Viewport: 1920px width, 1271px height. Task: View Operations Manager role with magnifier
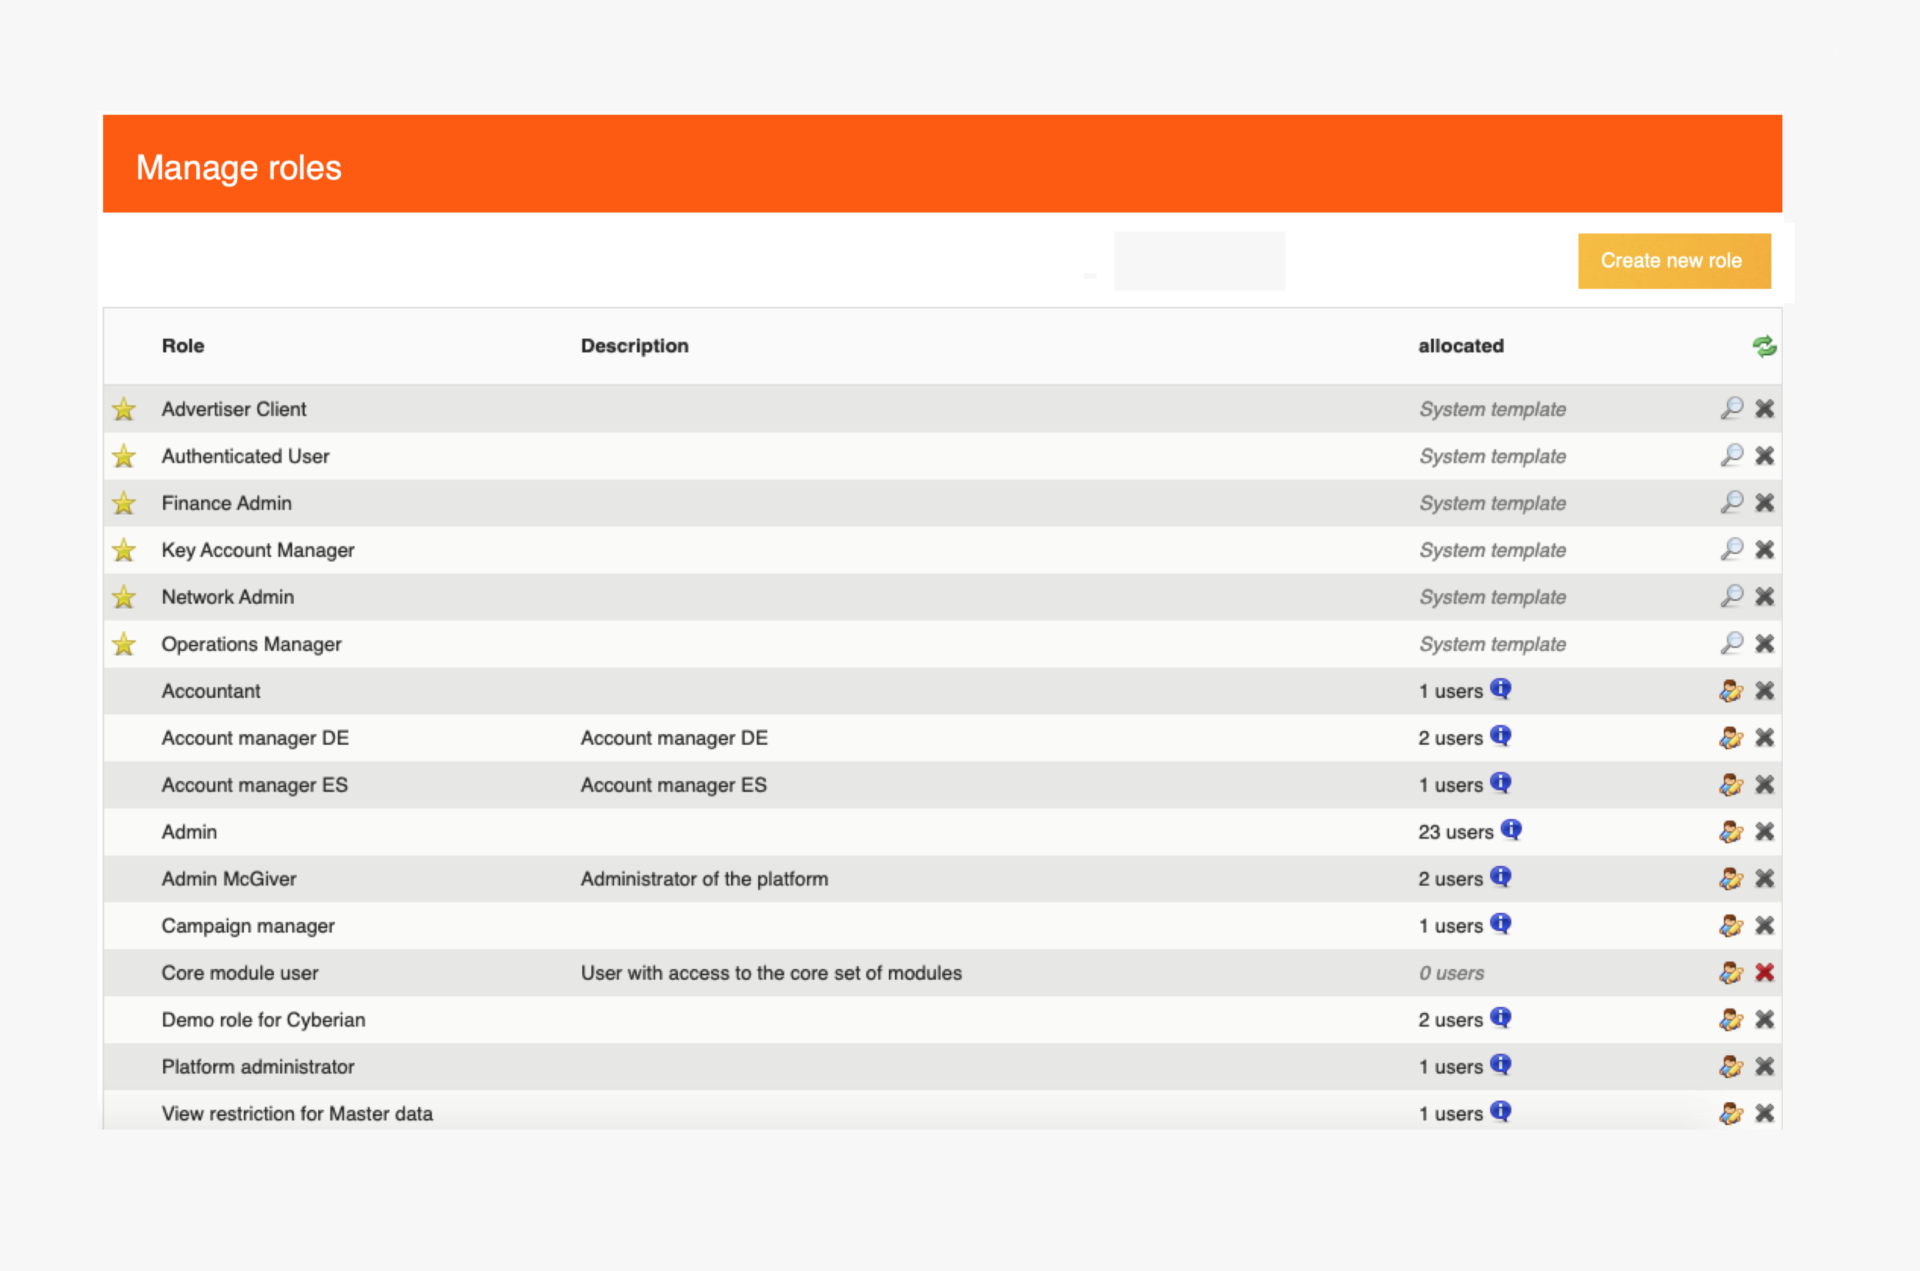pos(1732,643)
